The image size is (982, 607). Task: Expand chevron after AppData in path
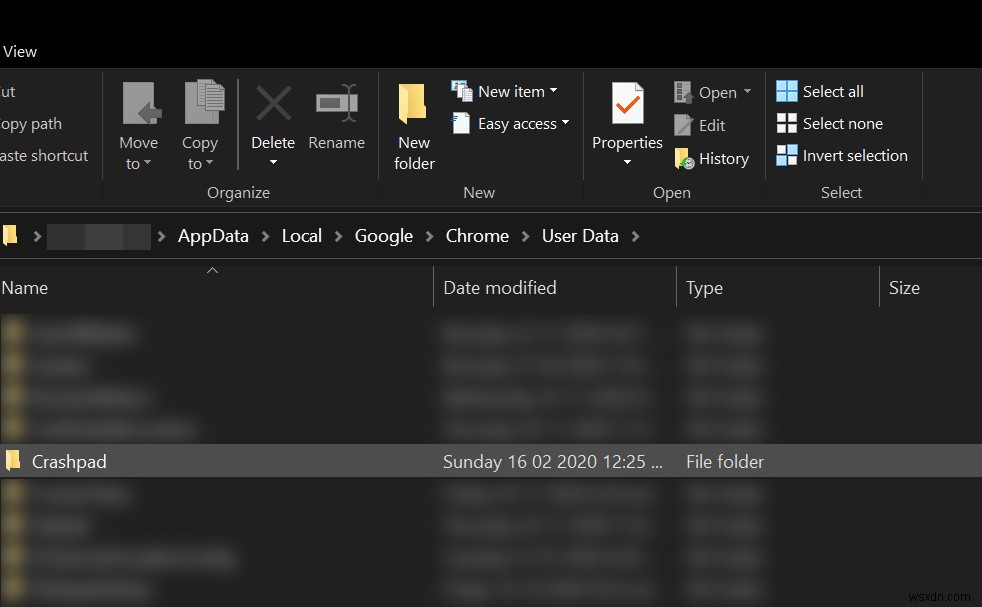(266, 236)
